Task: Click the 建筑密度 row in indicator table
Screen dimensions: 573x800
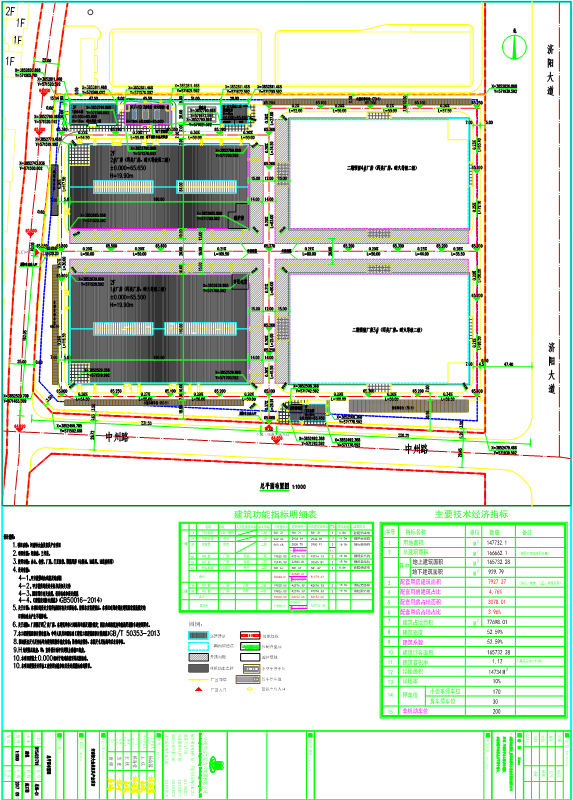Action: (474, 632)
